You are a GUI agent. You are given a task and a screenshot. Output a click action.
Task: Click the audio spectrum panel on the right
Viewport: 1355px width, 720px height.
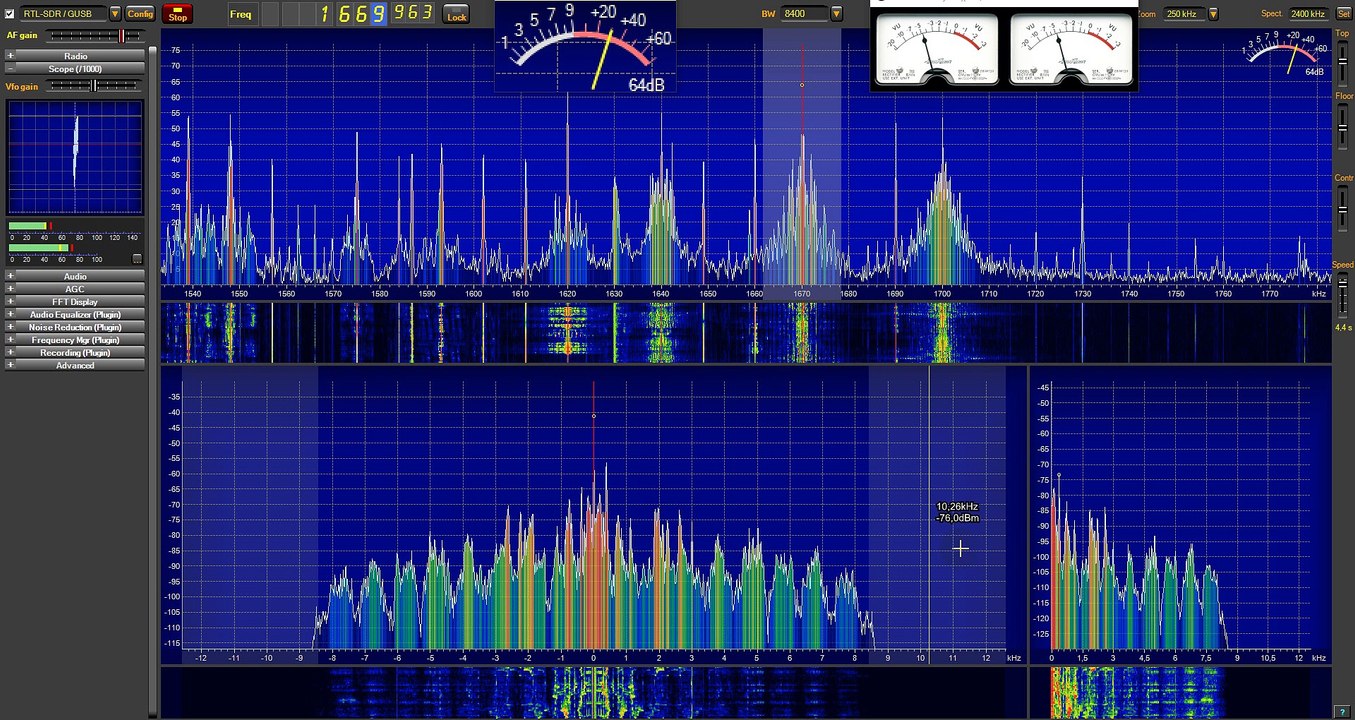(x=1180, y=515)
